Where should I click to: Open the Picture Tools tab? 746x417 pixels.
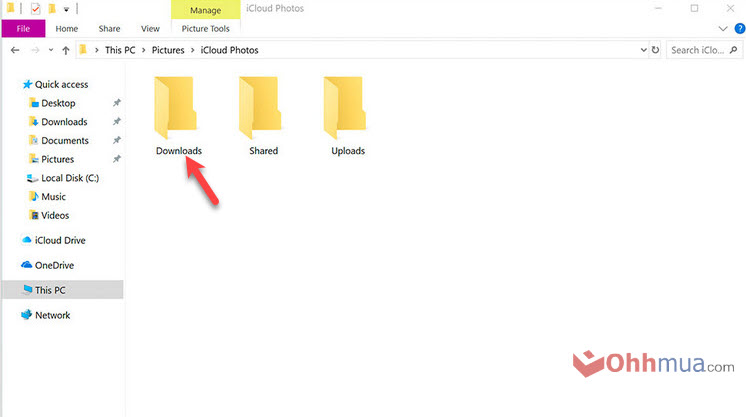[206, 29]
